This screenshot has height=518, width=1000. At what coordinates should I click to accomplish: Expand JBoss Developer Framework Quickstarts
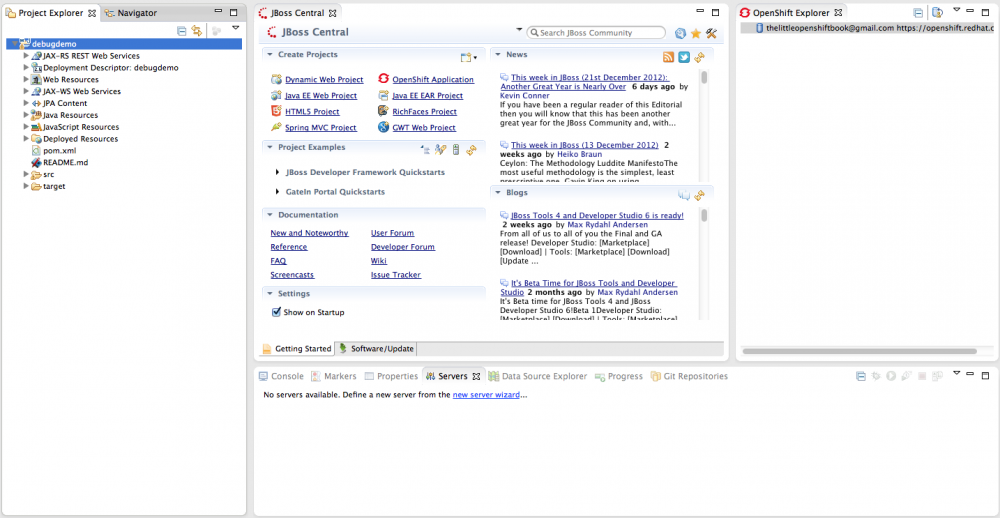277,172
